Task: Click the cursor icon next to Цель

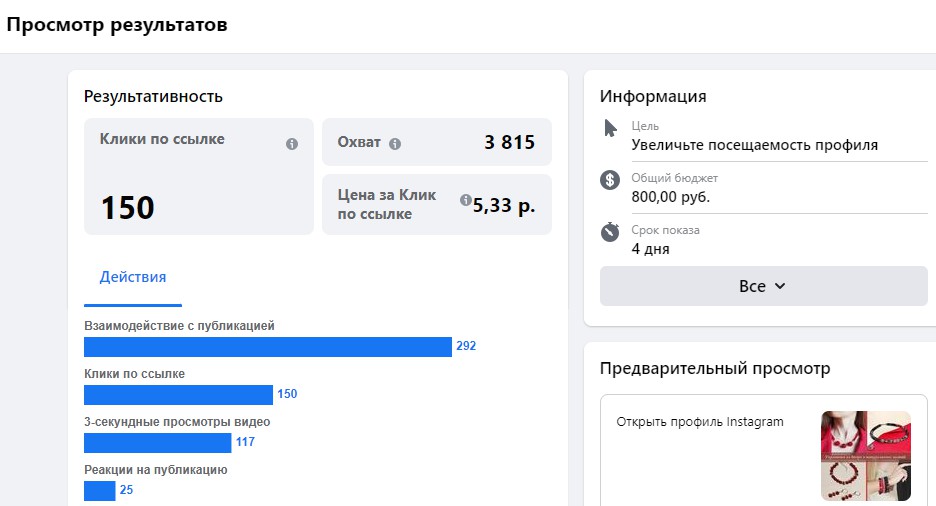Action: 611,128
